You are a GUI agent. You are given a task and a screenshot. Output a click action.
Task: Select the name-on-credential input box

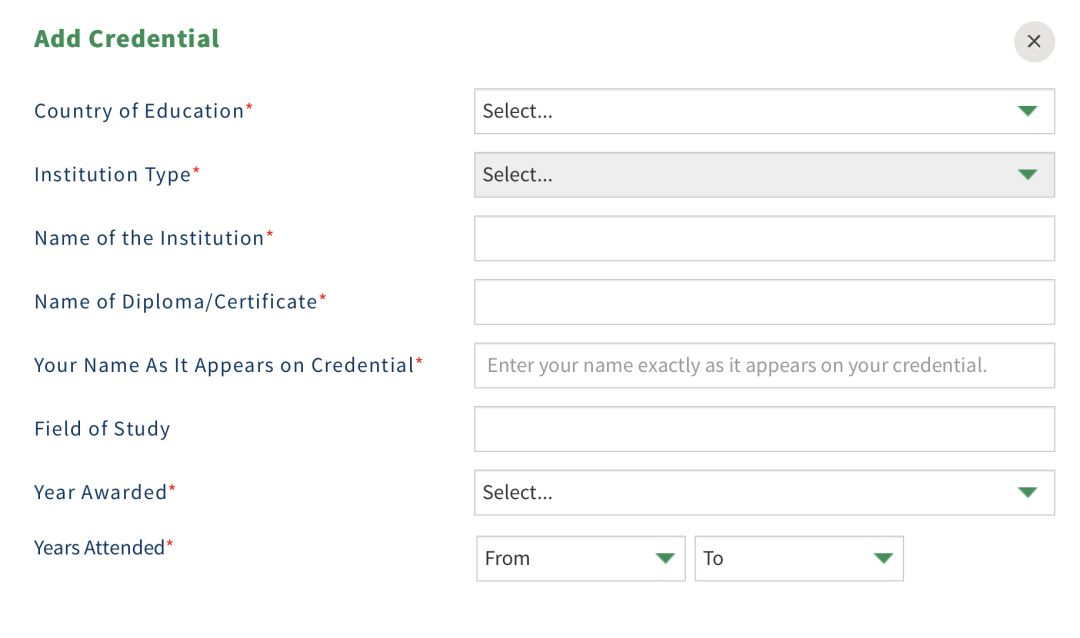(x=764, y=365)
